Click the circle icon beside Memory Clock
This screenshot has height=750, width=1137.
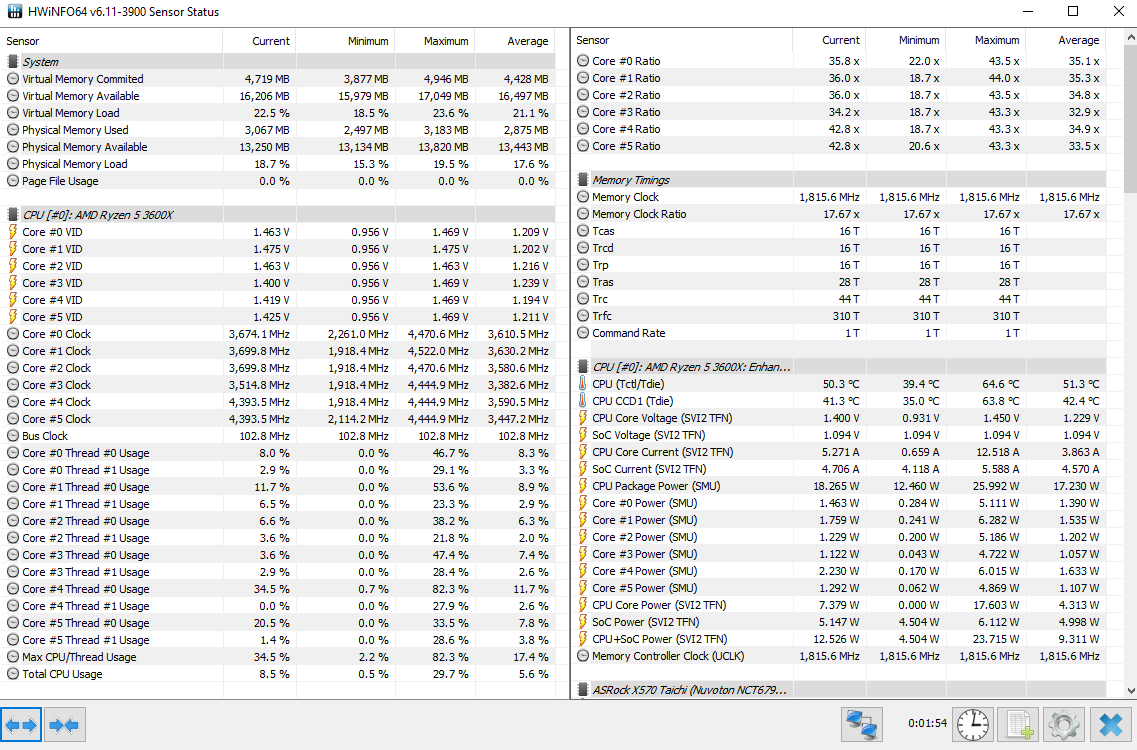(583, 197)
